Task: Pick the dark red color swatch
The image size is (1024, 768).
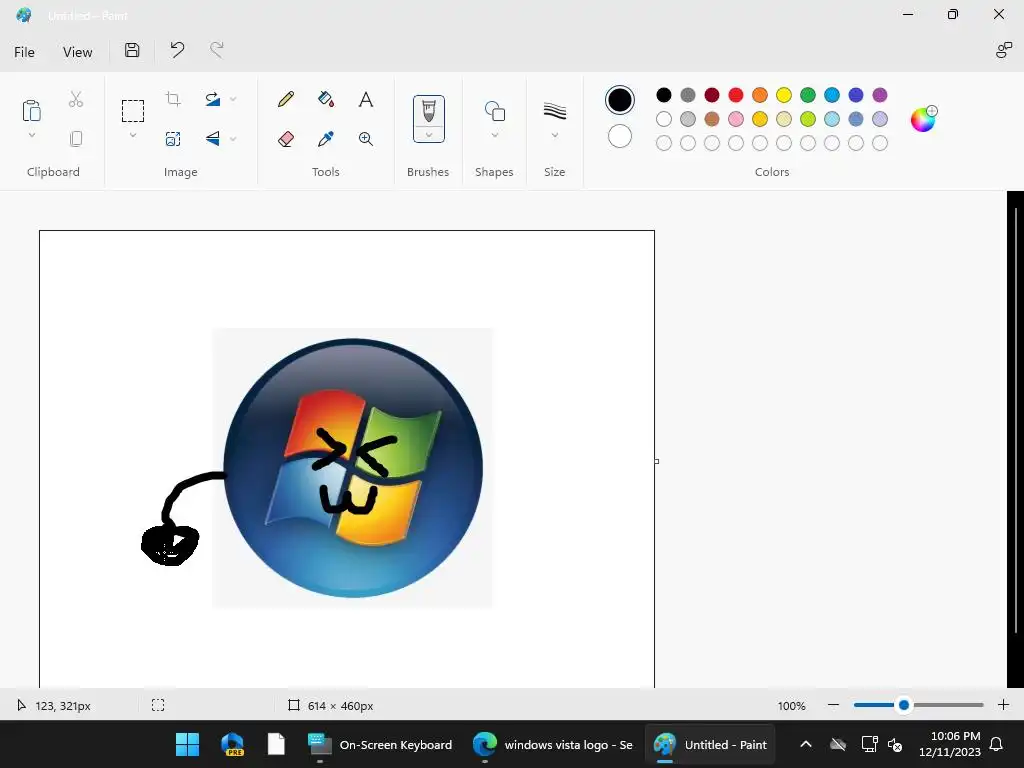Action: click(712, 95)
